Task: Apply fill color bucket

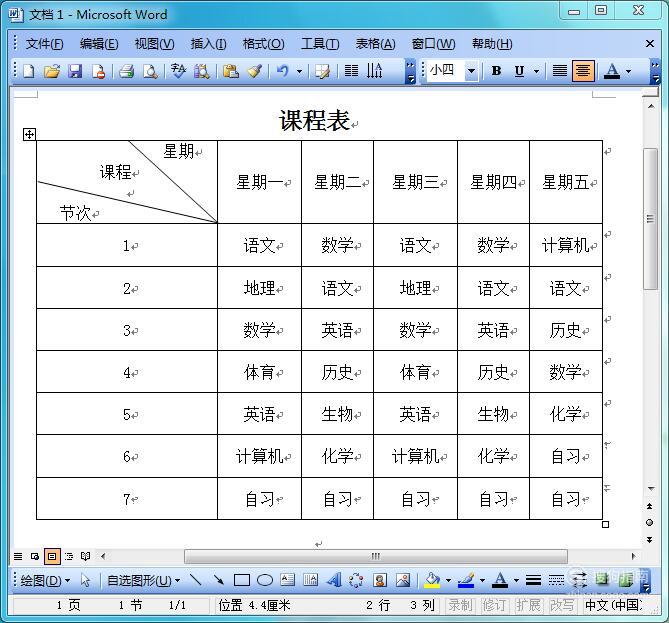Action: coord(432,580)
